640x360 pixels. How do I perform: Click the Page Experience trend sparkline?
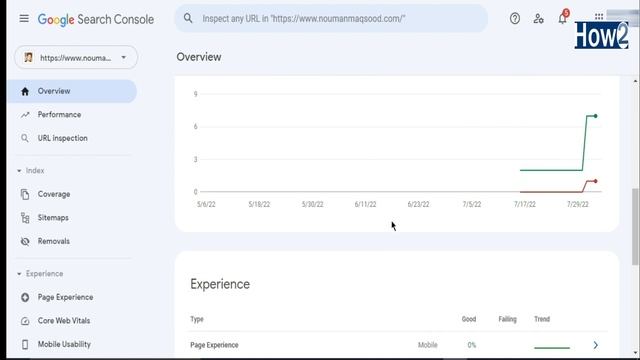point(552,348)
